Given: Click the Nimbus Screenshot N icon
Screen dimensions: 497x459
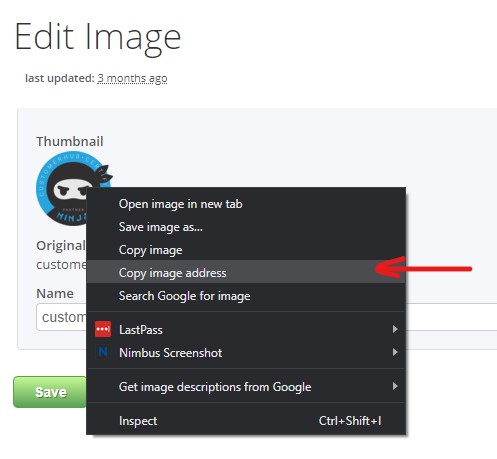Looking at the screenshot, I should (103, 352).
